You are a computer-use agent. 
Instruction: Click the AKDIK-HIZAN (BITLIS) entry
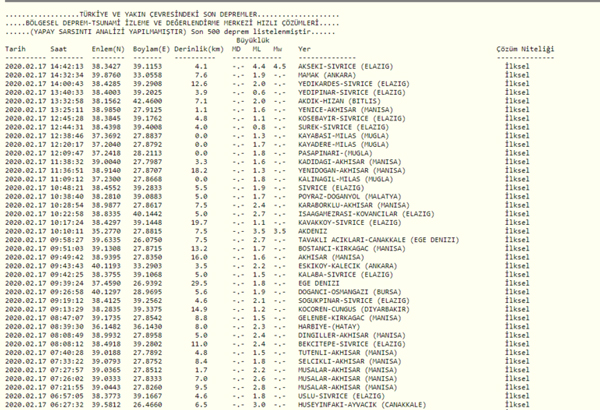[x=339, y=101]
